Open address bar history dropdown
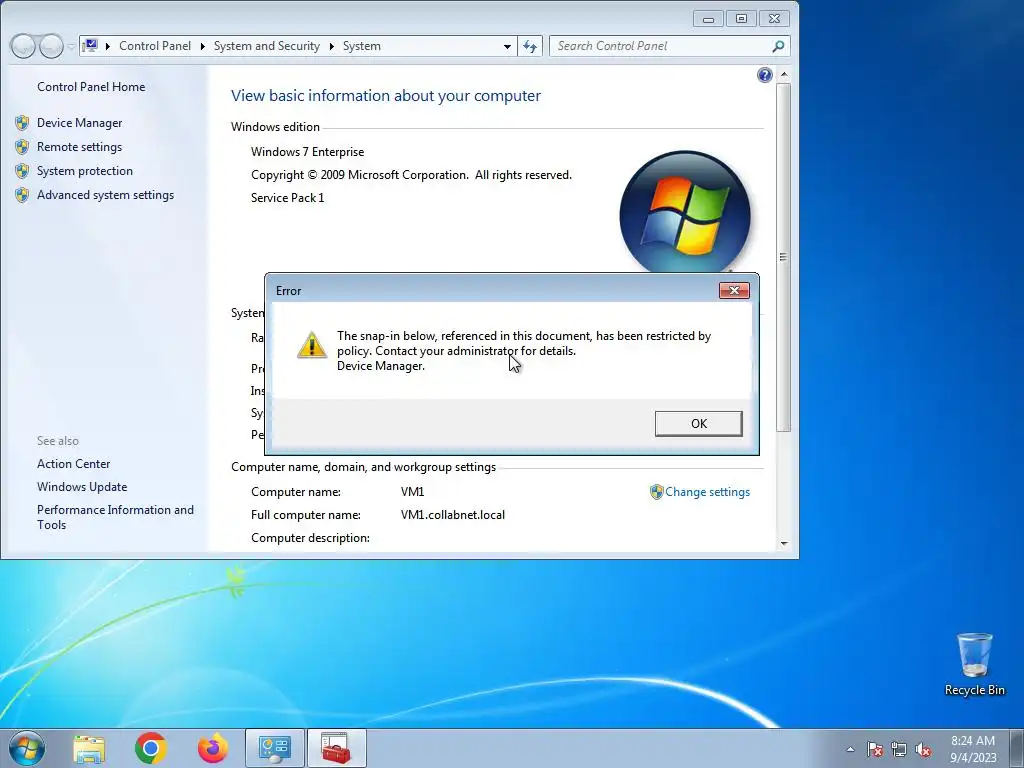This screenshot has height=768, width=1024. click(x=507, y=46)
